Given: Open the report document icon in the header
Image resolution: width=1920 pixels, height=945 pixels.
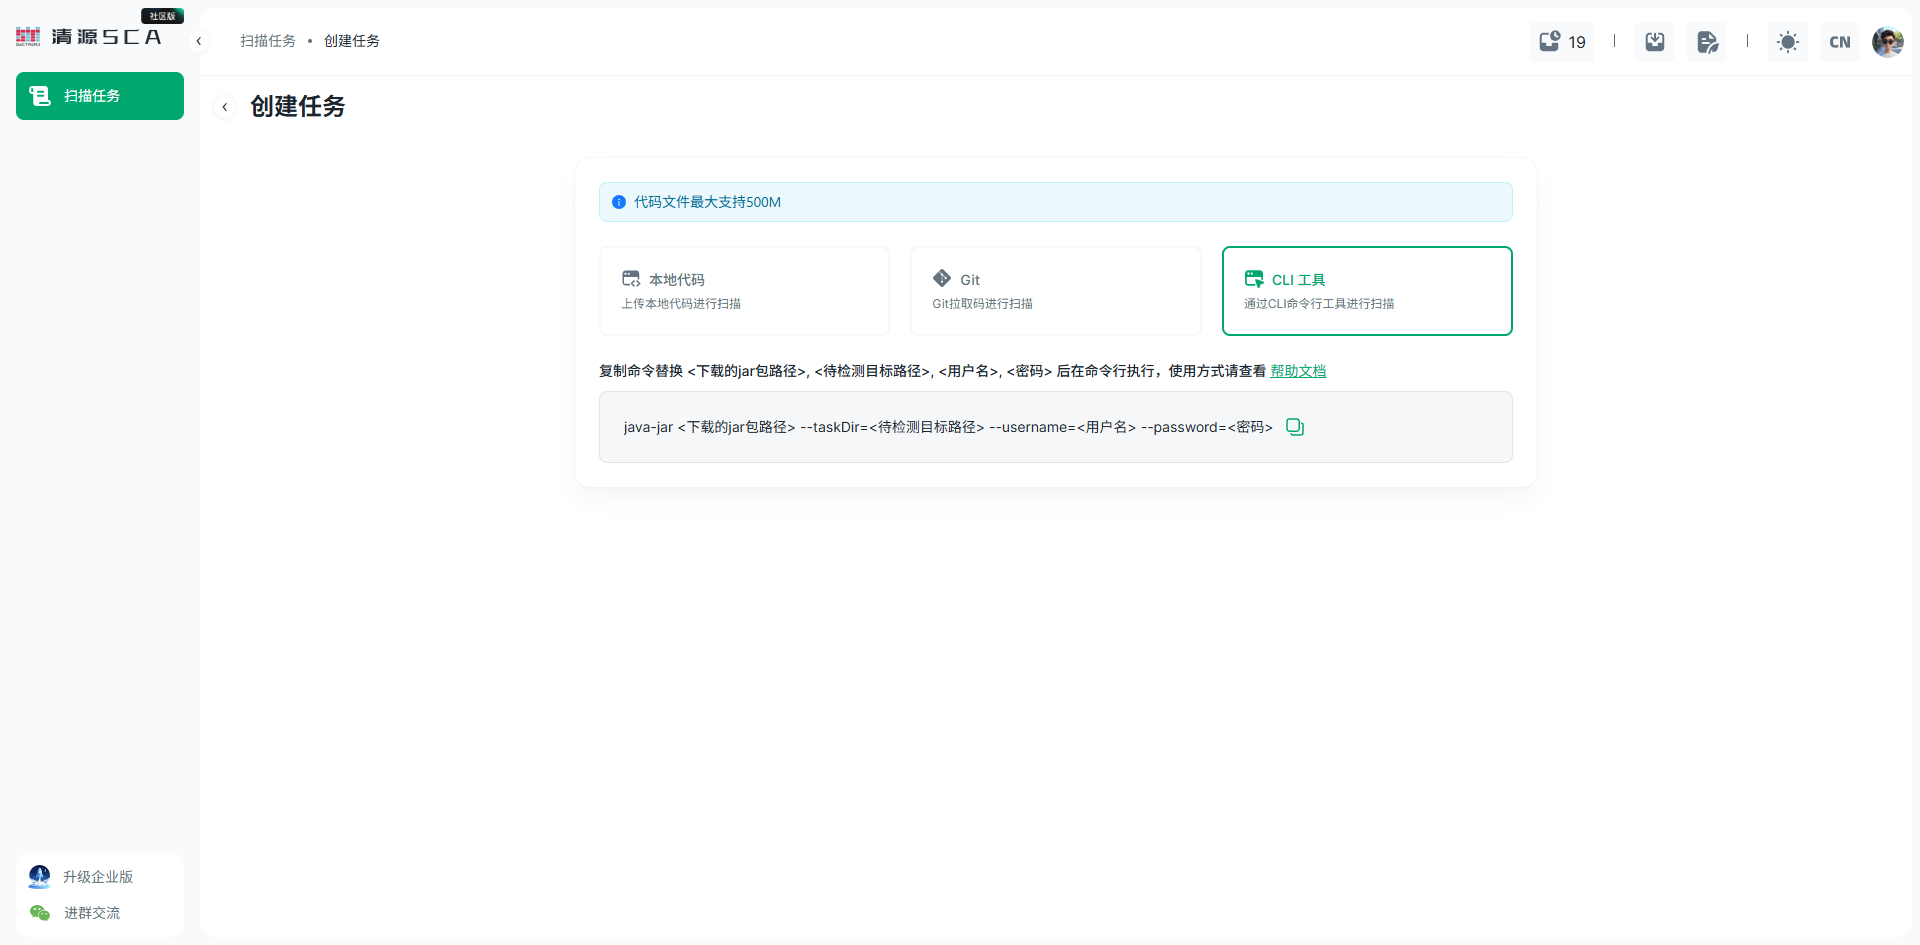Looking at the screenshot, I should point(1707,41).
